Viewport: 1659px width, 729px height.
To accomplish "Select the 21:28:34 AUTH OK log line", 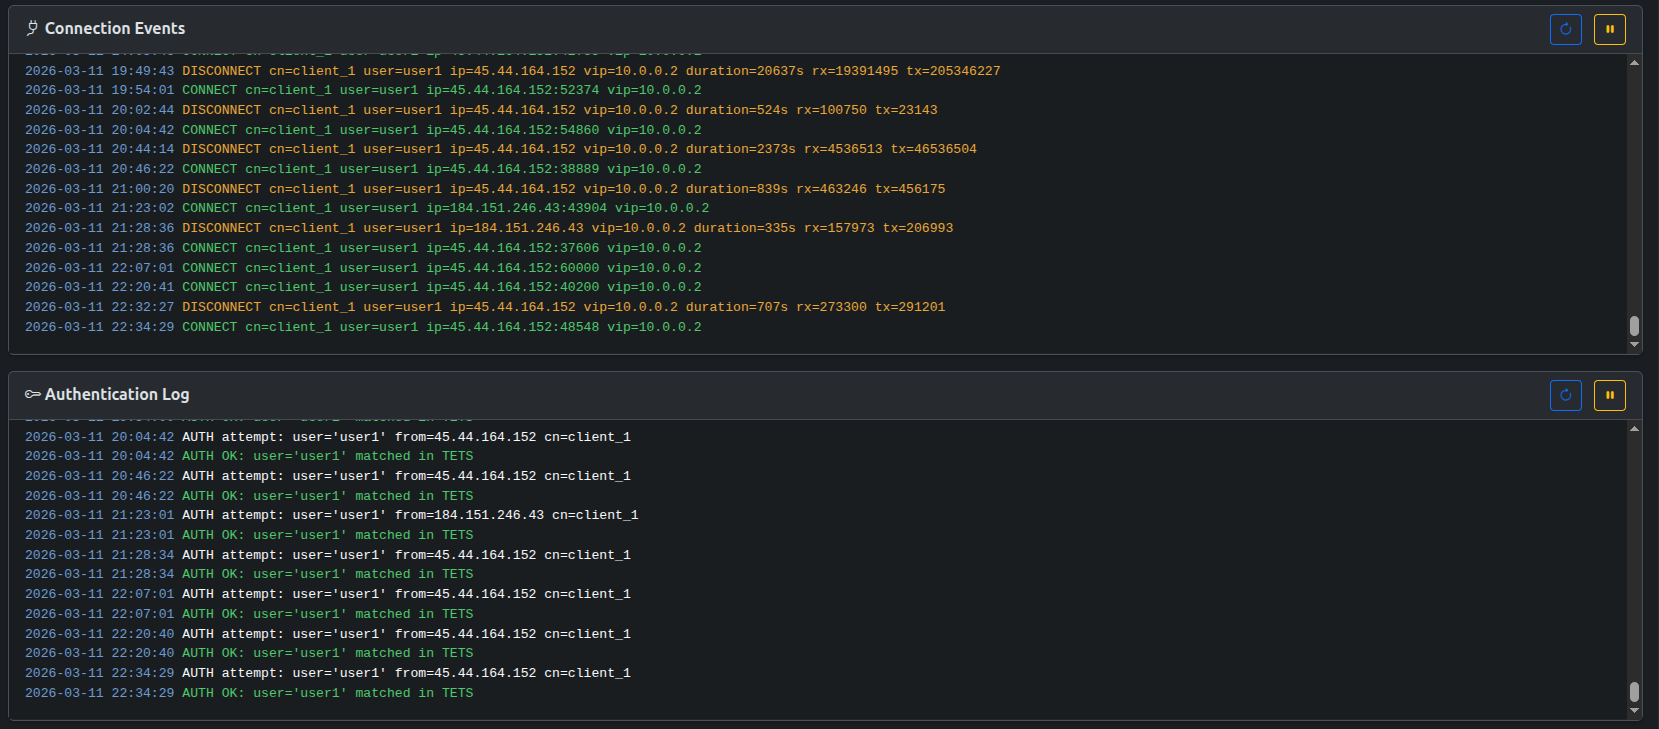I will pyautogui.click(x=249, y=574).
